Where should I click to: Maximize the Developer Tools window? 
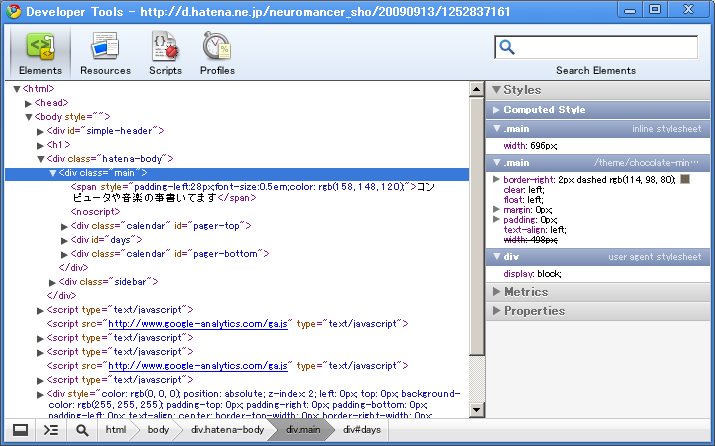655,10
